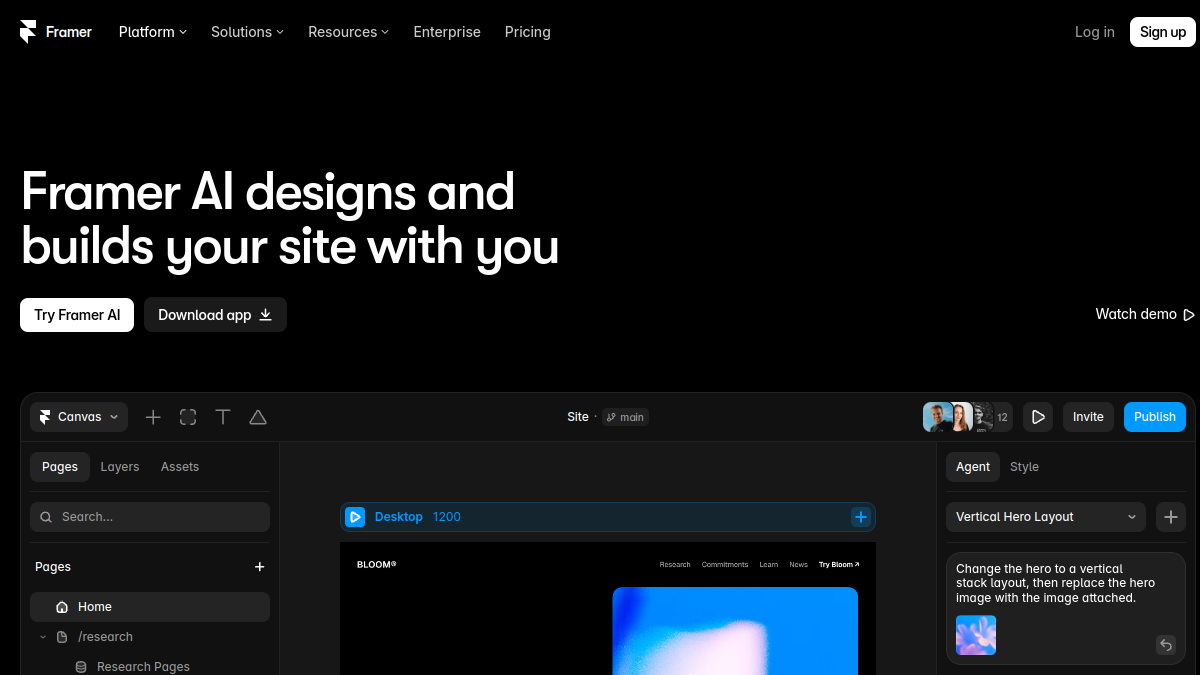Click the Site project title
The image size is (1200, 675).
pyautogui.click(x=578, y=417)
